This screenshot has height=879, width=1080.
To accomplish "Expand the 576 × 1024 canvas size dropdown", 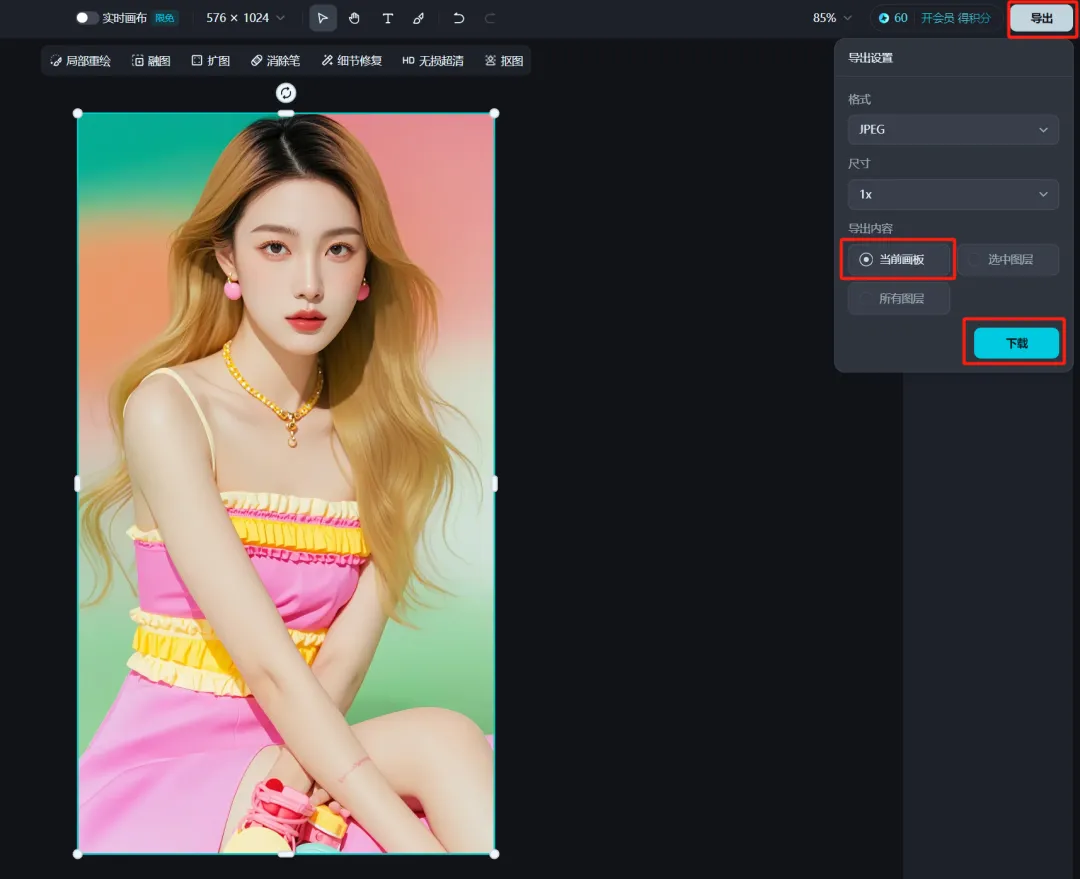I will (245, 18).
